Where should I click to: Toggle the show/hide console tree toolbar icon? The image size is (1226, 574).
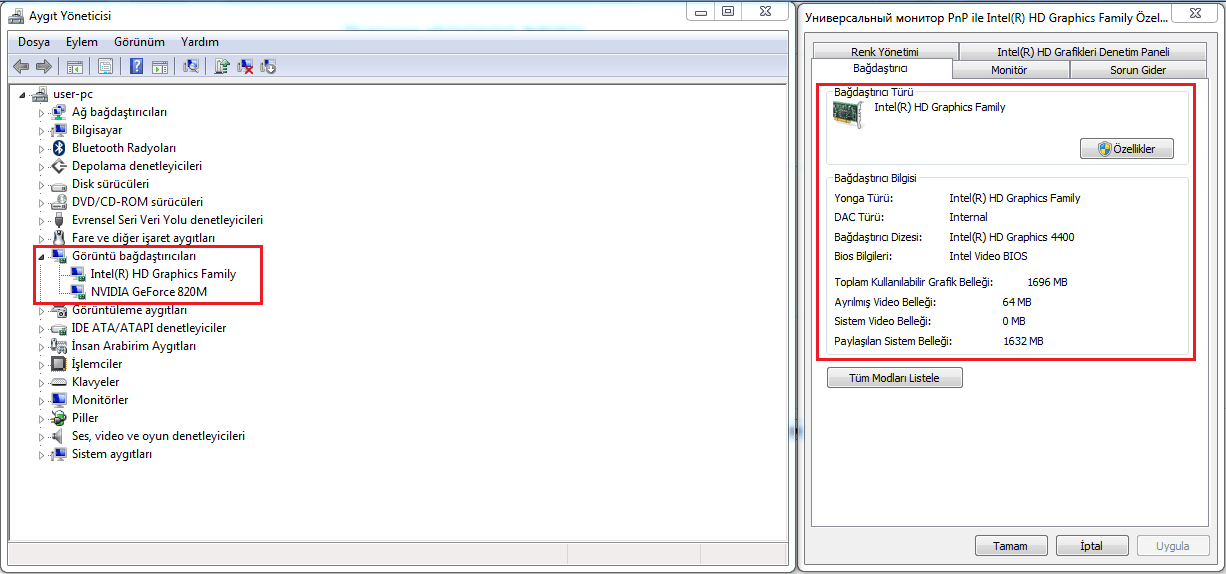[74, 66]
